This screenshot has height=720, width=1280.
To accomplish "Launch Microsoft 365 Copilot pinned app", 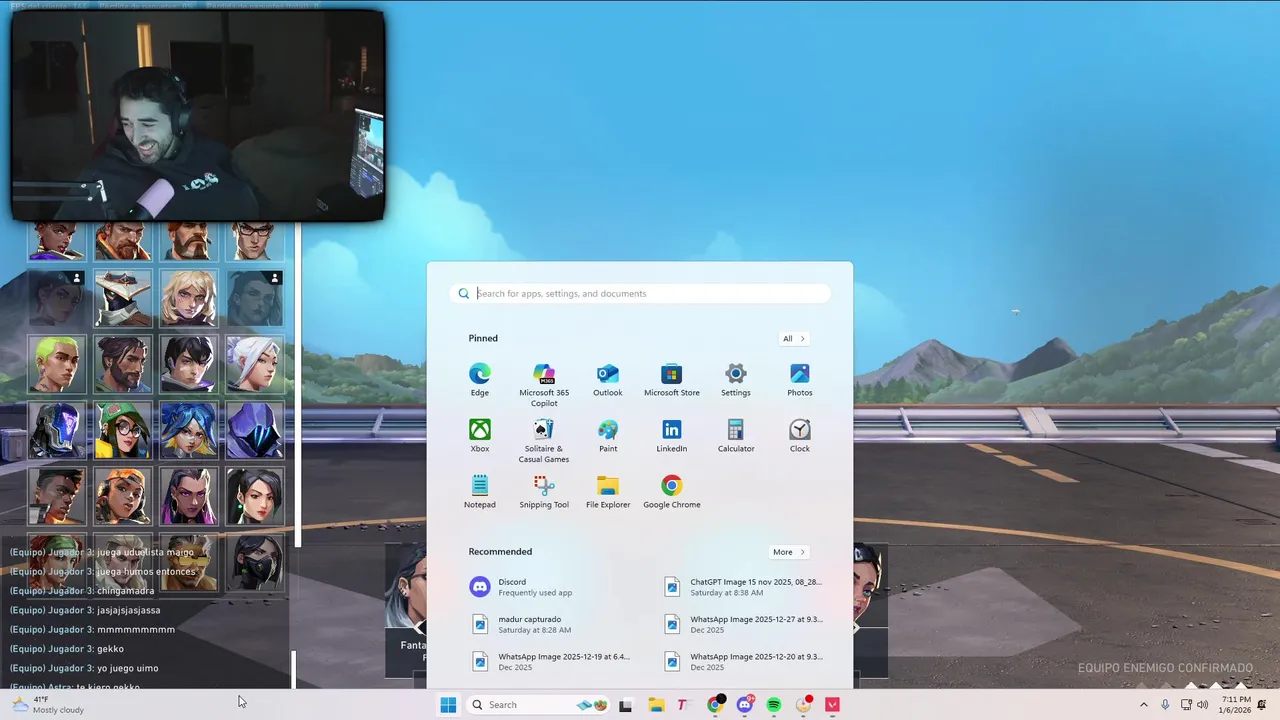I will pyautogui.click(x=544, y=384).
